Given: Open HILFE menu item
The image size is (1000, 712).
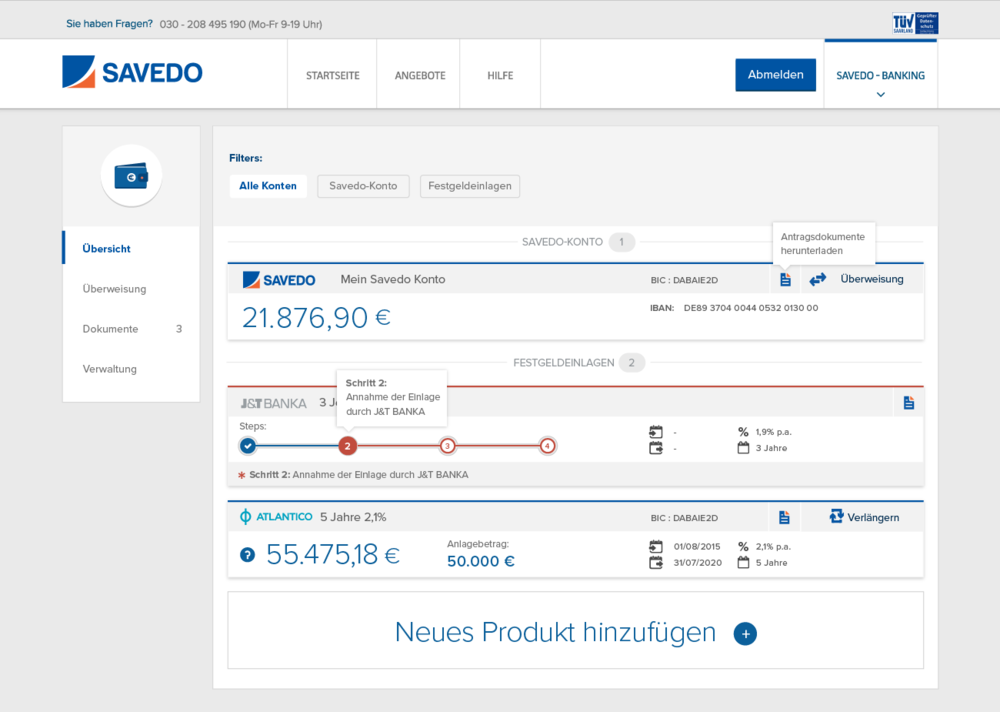Looking at the screenshot, I should [x=500, y=75].
